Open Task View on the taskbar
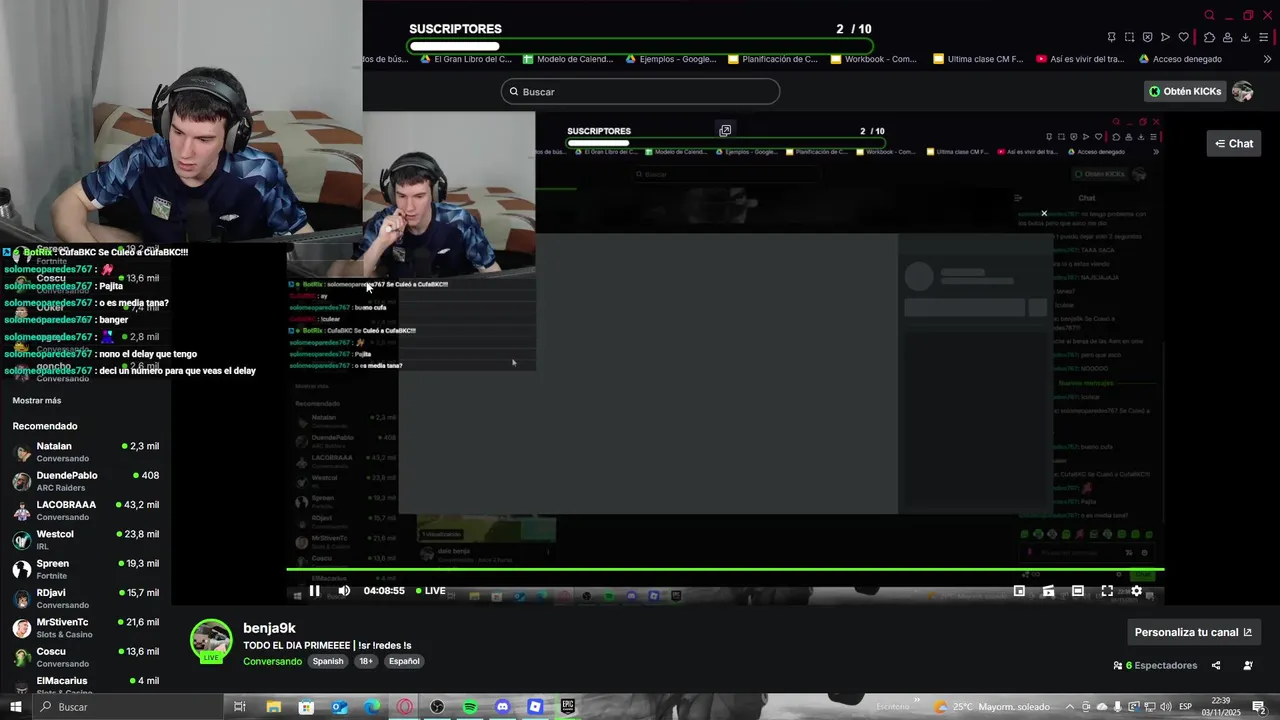 click(240, 707)
